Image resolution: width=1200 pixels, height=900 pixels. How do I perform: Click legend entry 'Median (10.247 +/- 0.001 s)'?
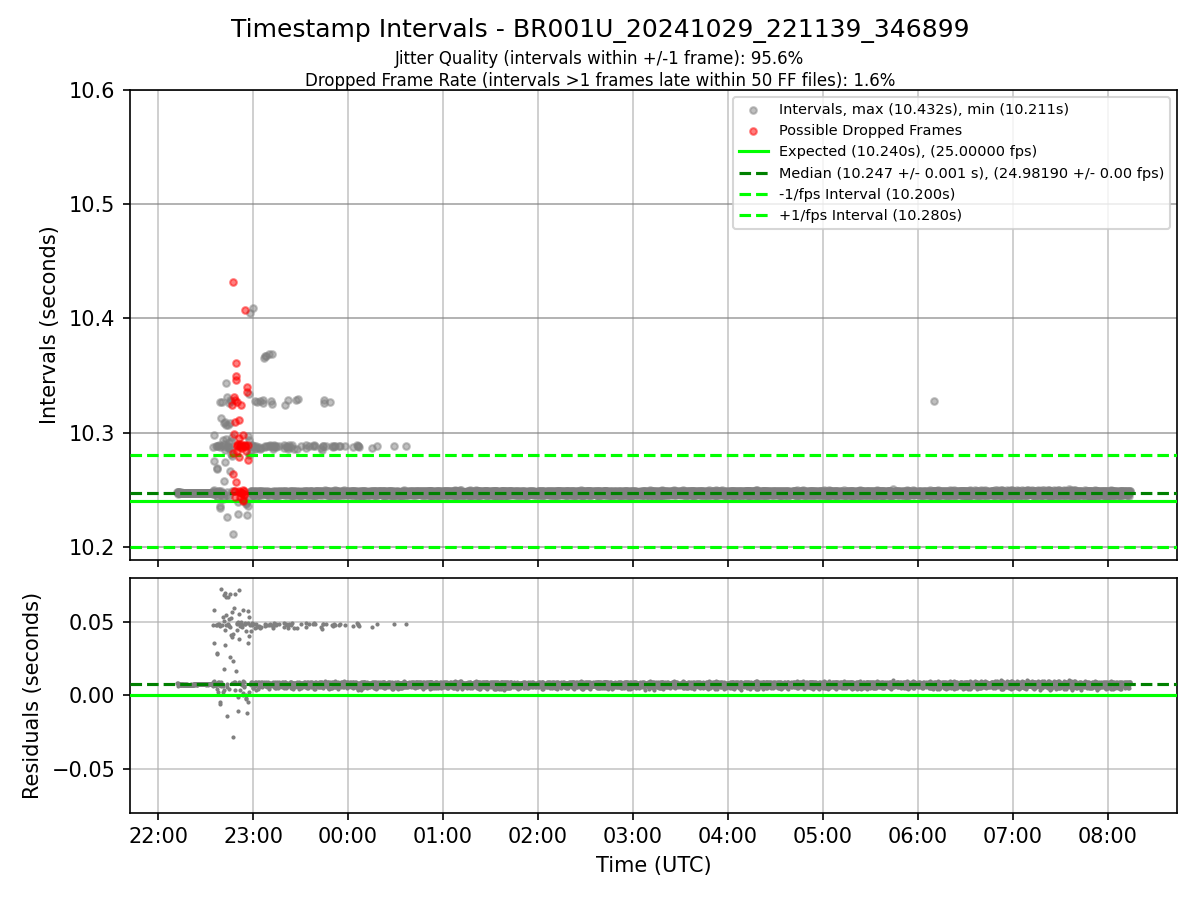tap(971, 172)
